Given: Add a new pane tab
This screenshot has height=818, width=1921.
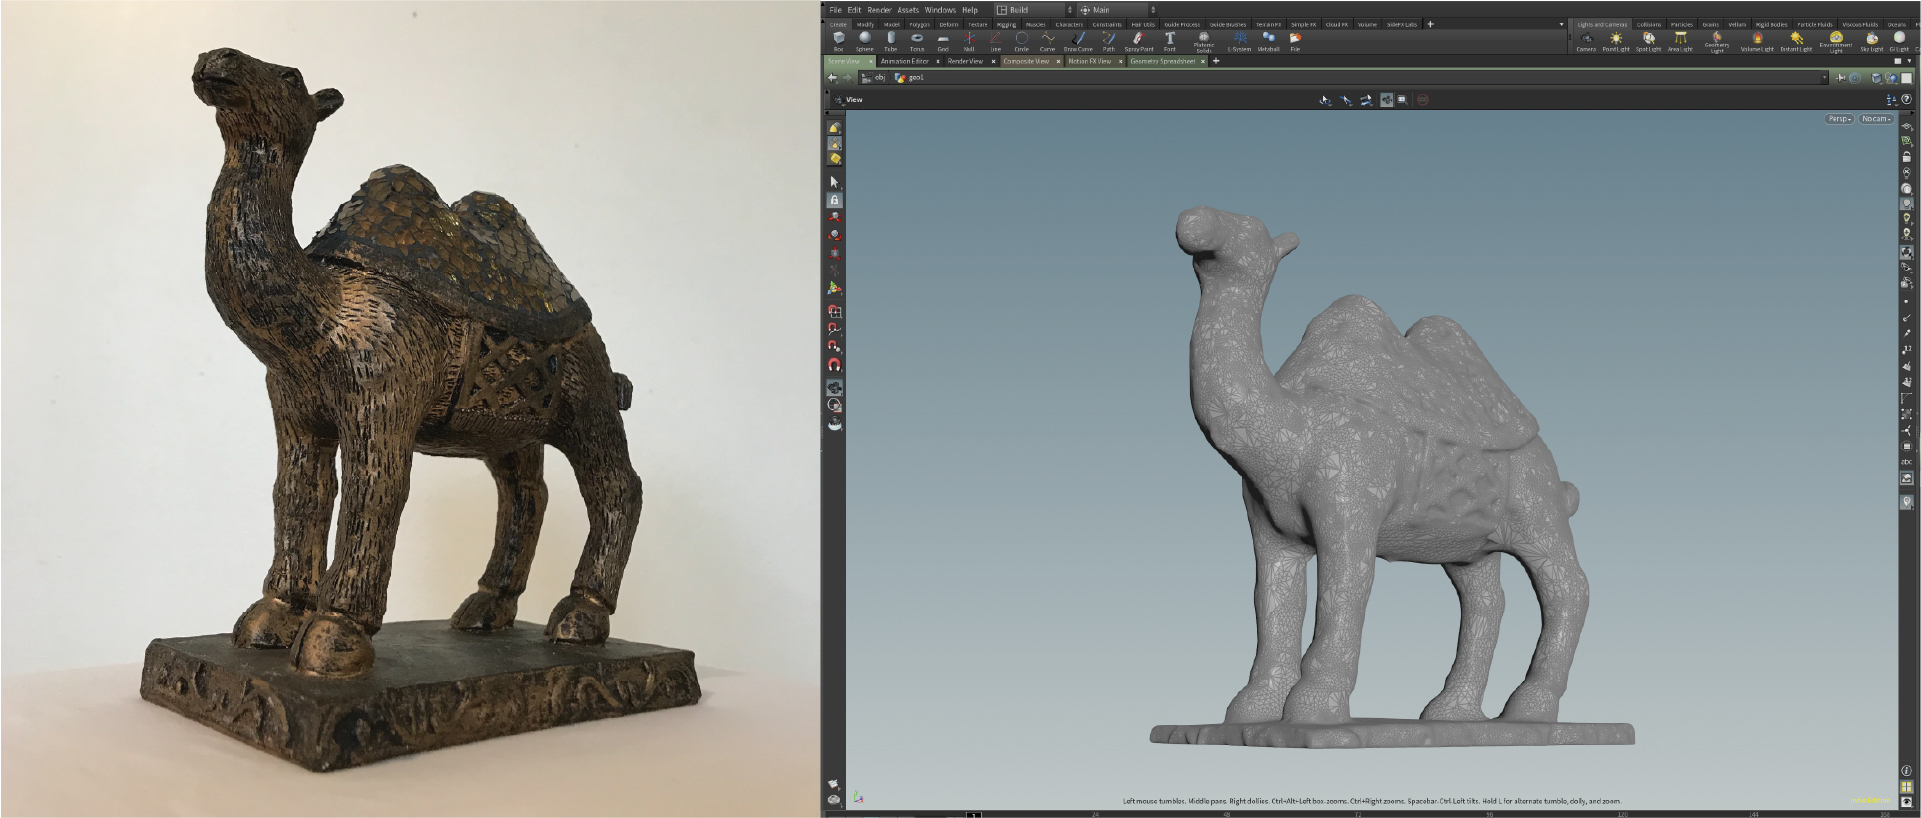Looking at the screenshot, I should tap(1216, 61).
